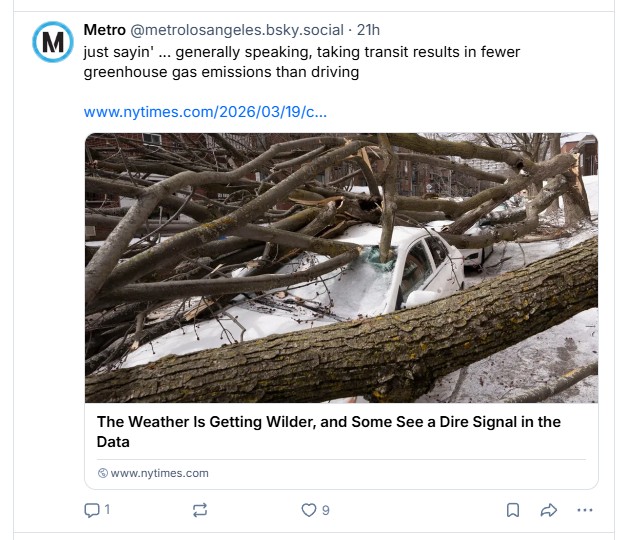
Task: Click the reply count number 1
Action: [107, 510]
